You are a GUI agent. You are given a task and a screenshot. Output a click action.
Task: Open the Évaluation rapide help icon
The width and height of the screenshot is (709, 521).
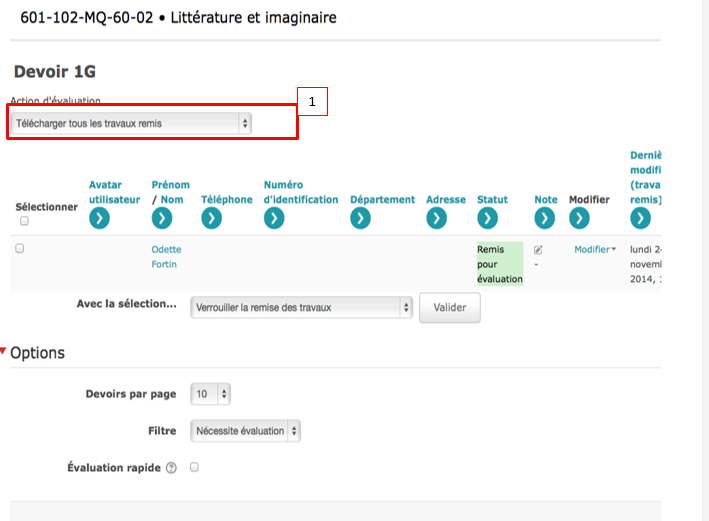(171, 468)
